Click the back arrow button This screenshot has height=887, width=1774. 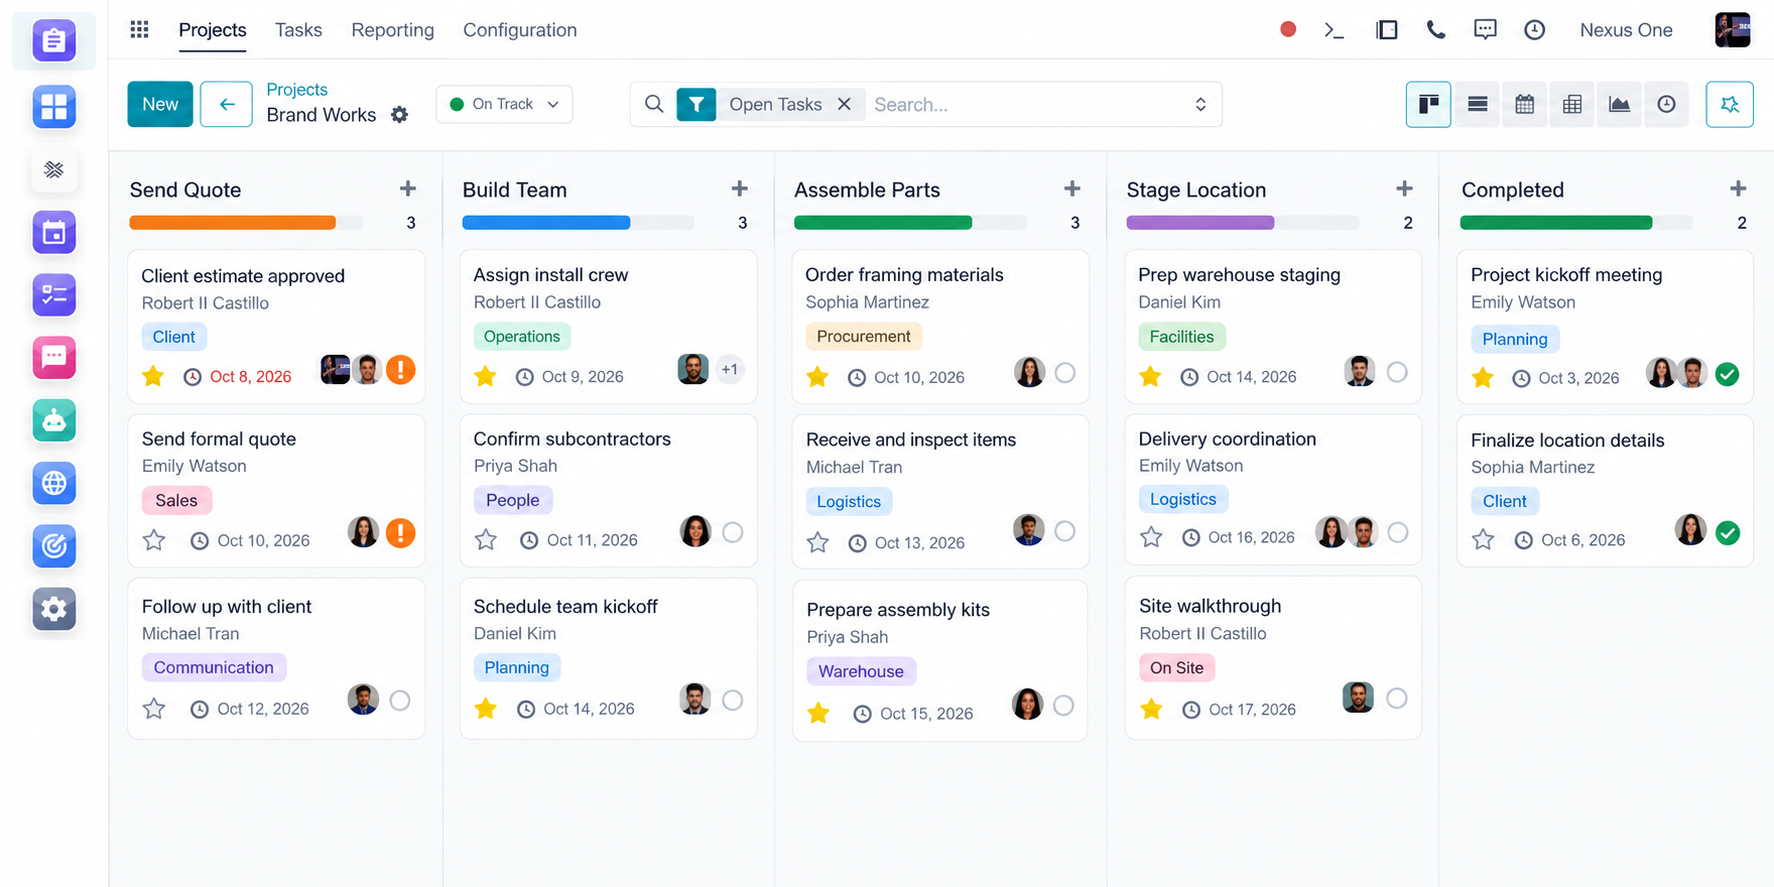[226, 104]
